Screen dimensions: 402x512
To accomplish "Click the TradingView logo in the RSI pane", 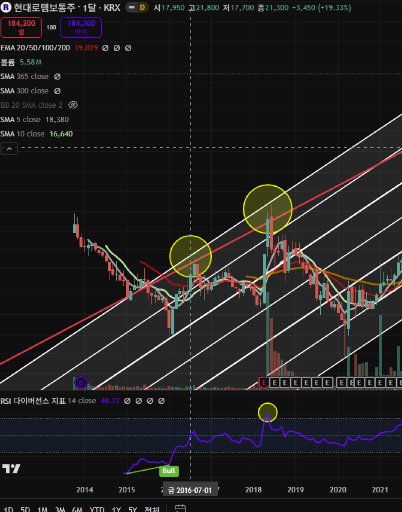I will tap(11, 469).
